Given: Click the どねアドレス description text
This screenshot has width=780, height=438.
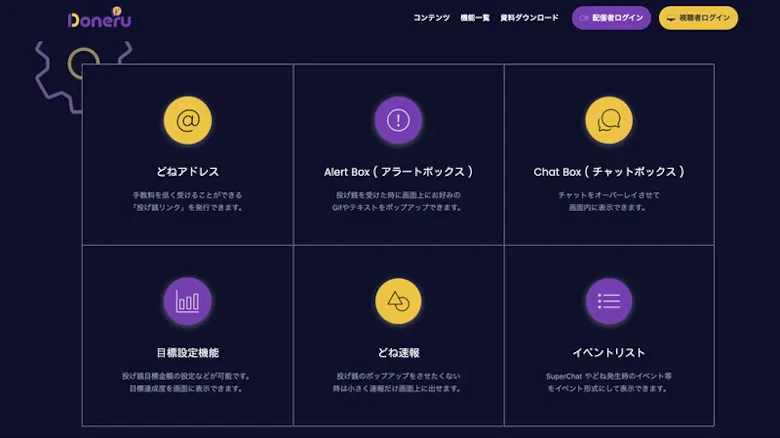Looking at the screenshot, I should tap(187, 201).
